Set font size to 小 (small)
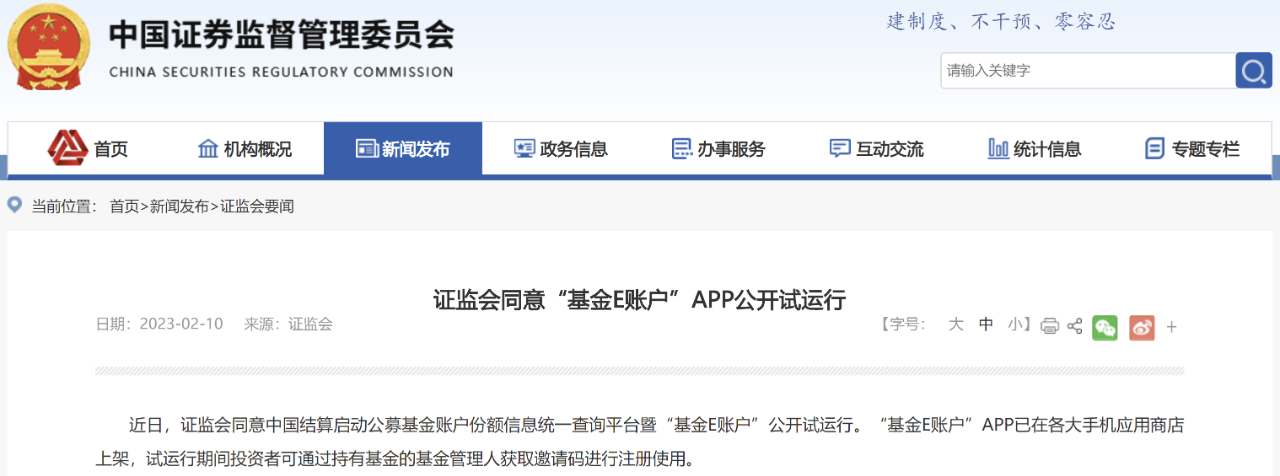The image size is (1280, 476). click(1015, 324)
